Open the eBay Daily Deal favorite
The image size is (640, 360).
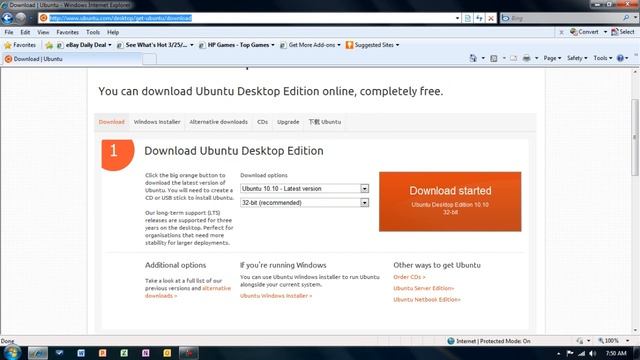click(x=84, y=45)
